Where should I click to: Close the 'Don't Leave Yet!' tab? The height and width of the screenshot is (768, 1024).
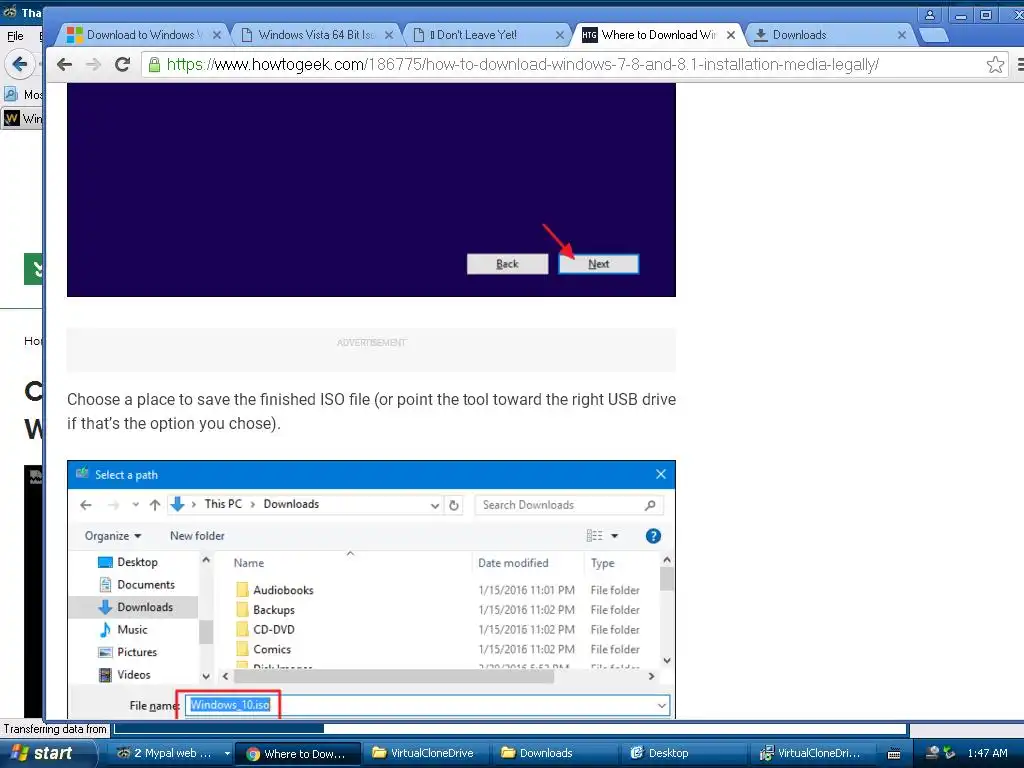click(x=560, y=35)
